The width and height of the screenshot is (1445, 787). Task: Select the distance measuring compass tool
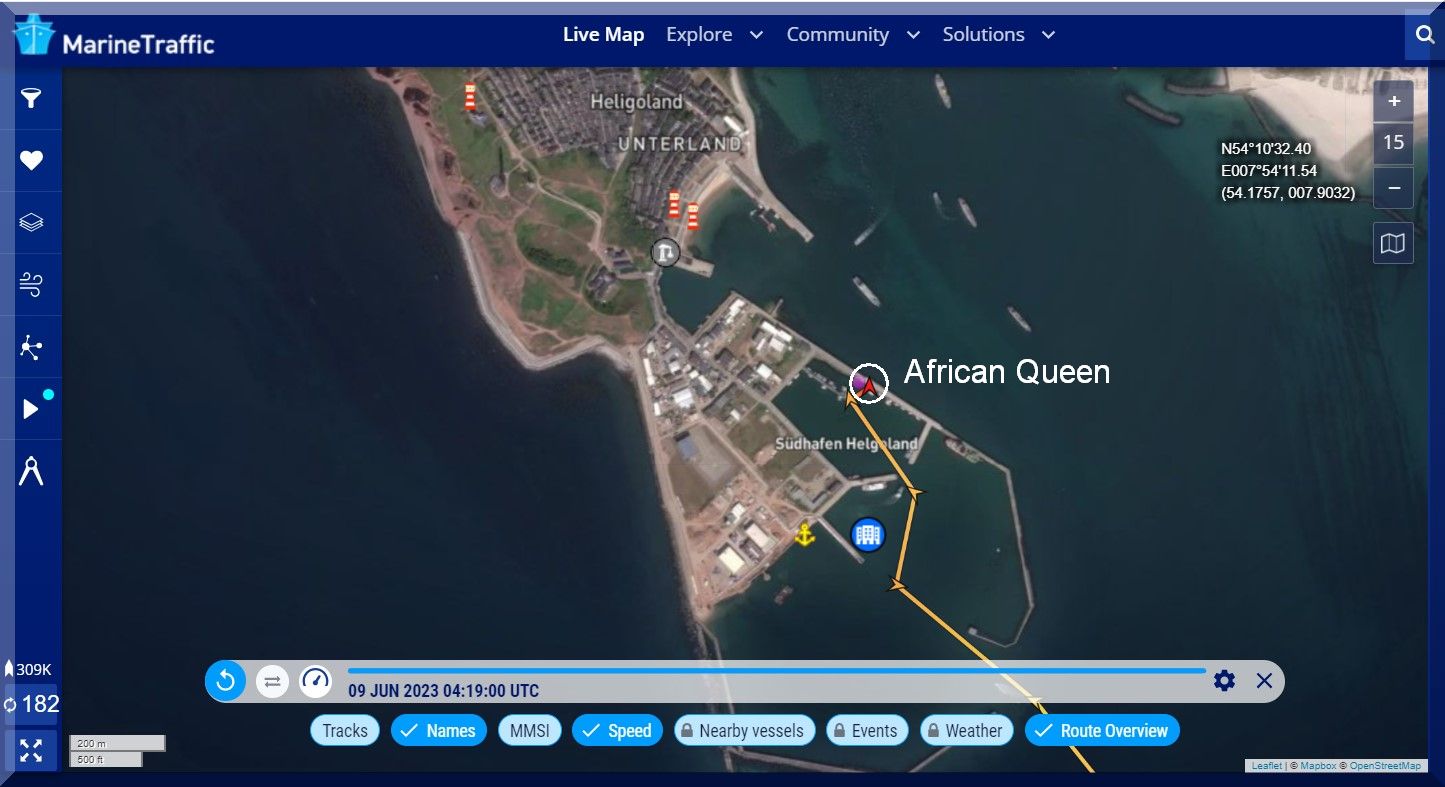click(x=31, y=471)
